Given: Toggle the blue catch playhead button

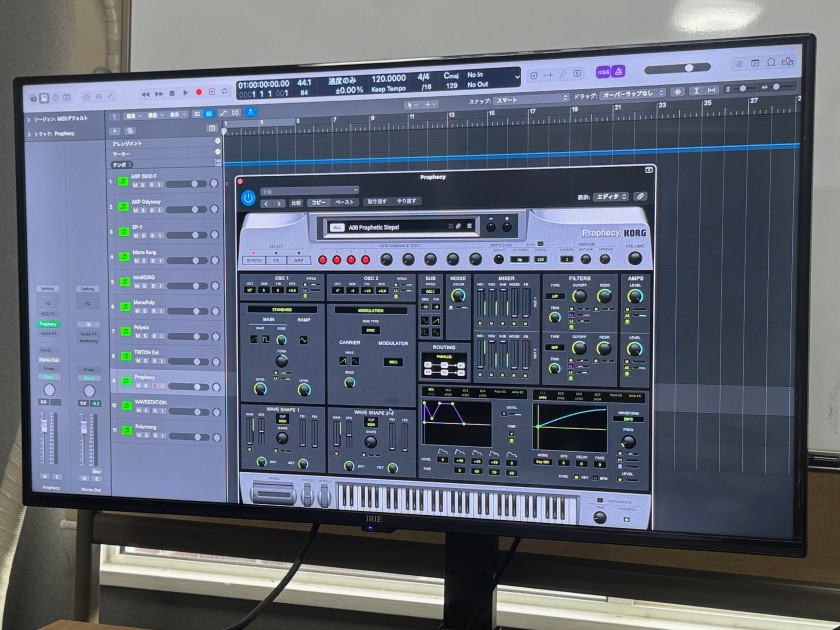Looking at the screenshot, I should pyautogui.click(x=250, y=111).
